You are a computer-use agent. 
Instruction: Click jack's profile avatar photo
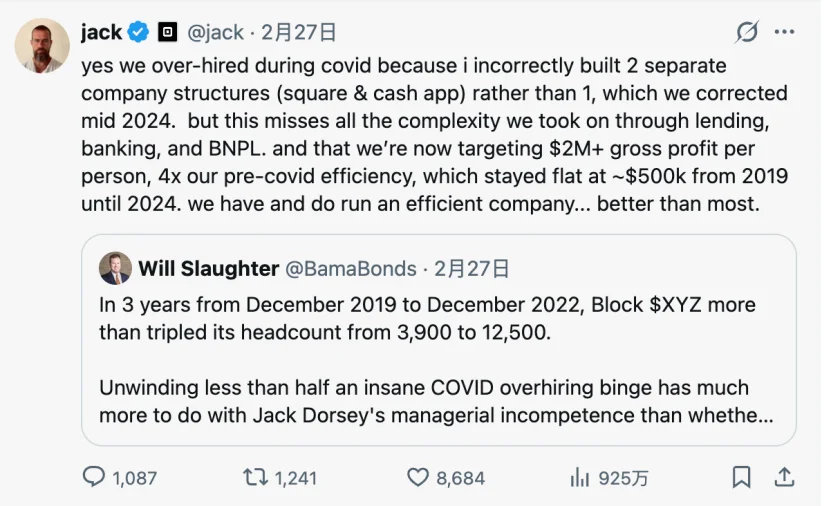(42, 45)
